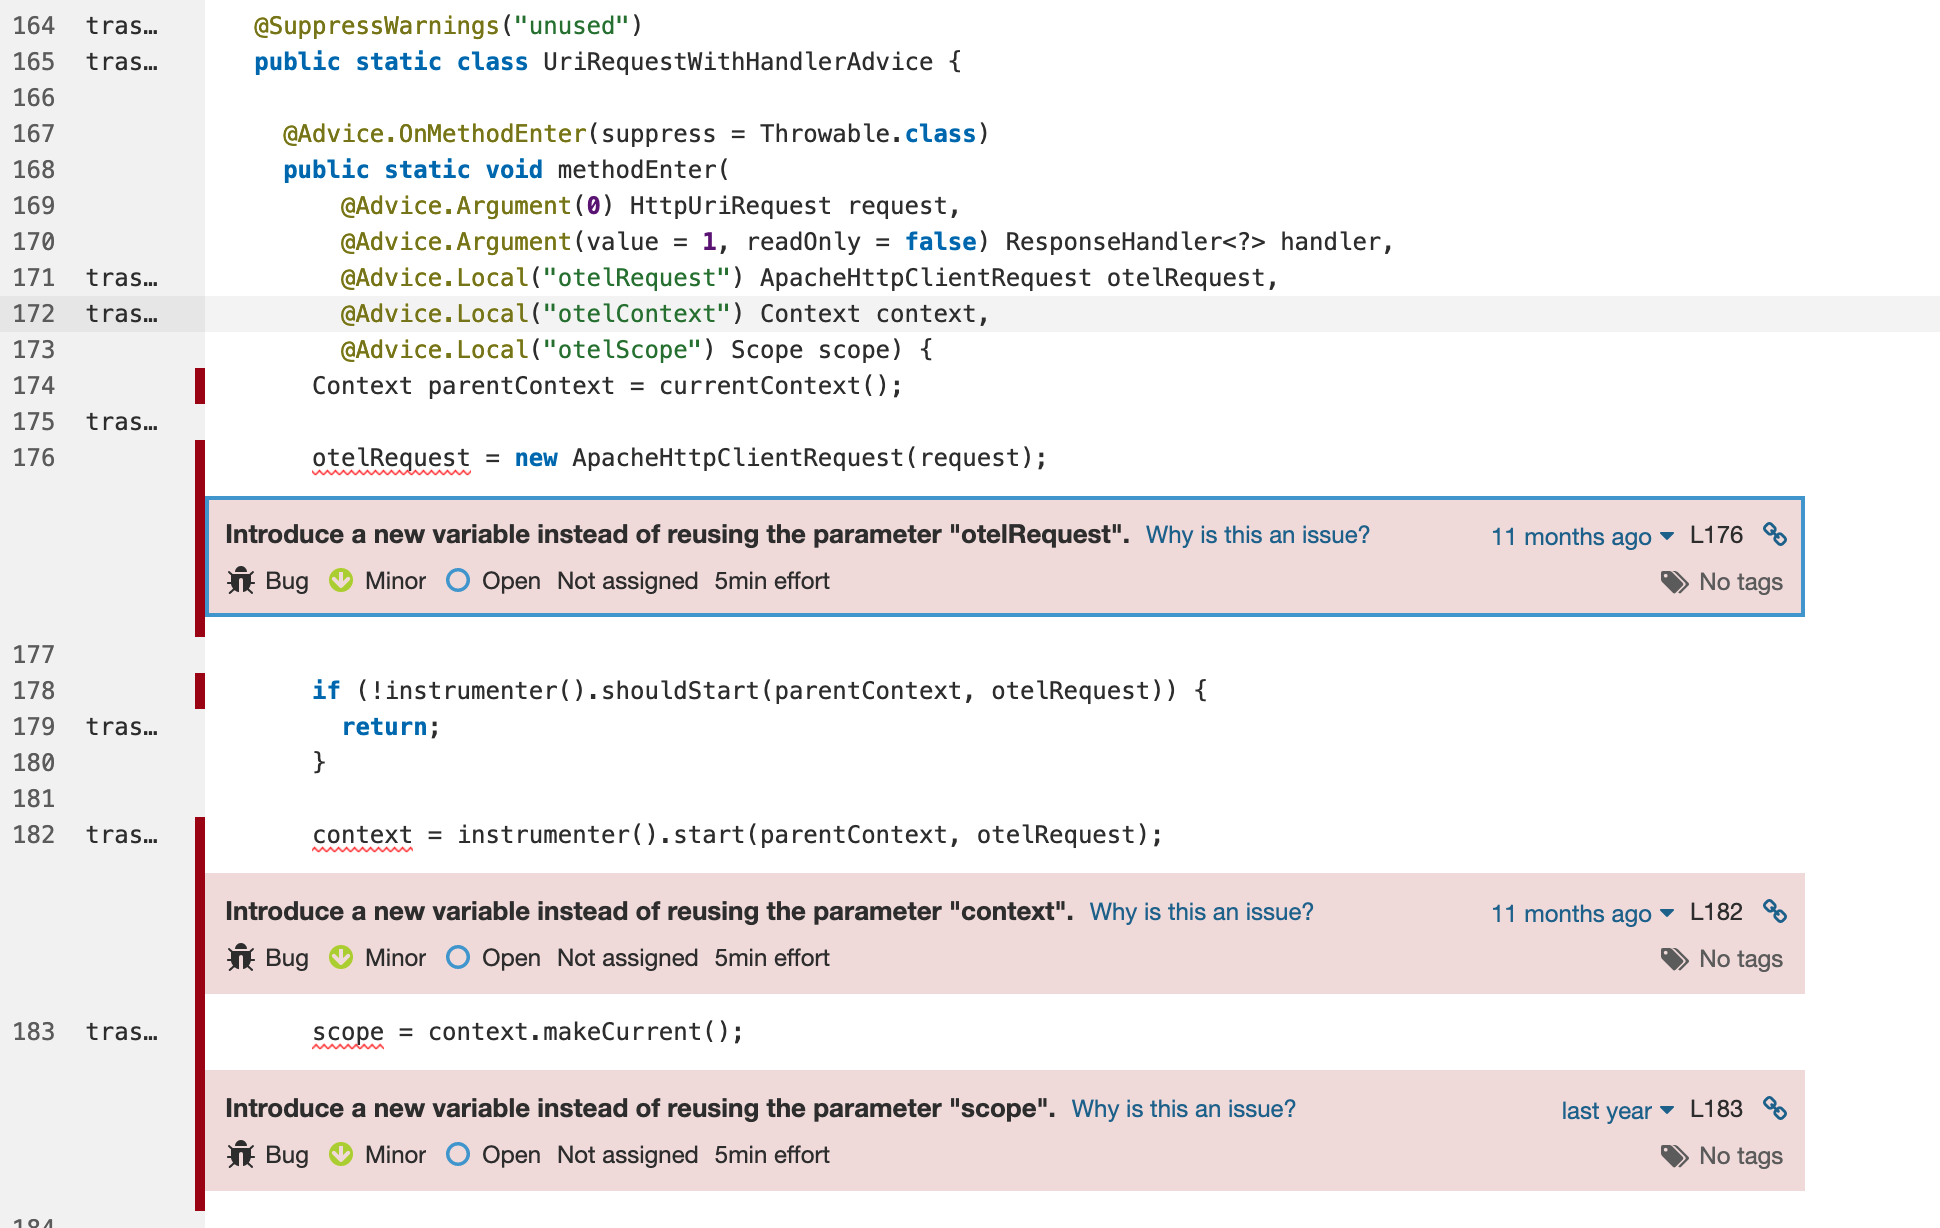Click Bug type icon on scope issue
Screen dimensions: 1940x1228
pos(241,1155)
